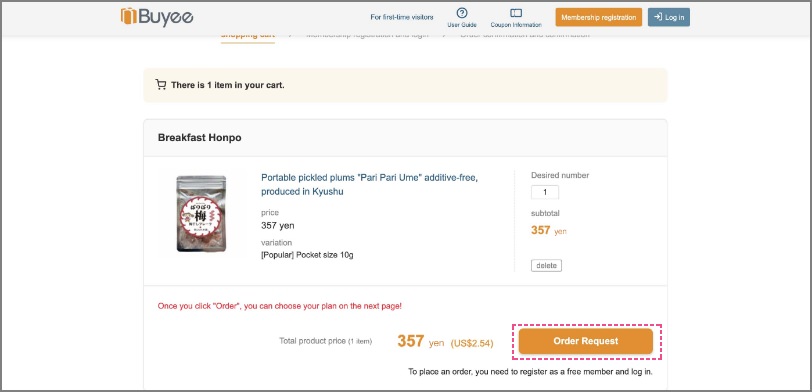The image size is (812, 392).
Task: Click the red Order plan notice text
Action: click(280, 306)
